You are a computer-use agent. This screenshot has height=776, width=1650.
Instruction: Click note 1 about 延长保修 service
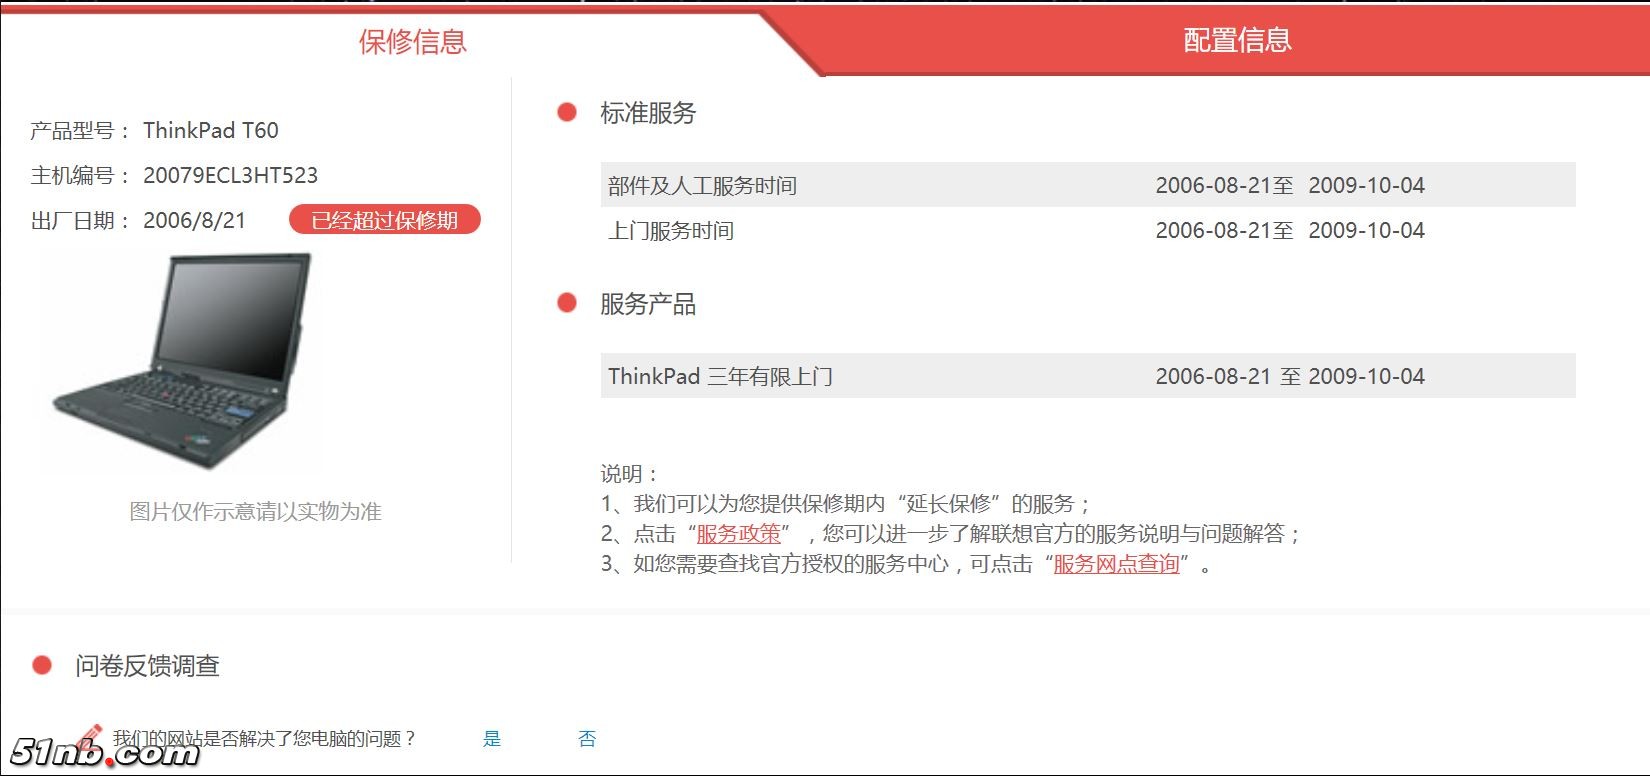pyautogui.click(x=846, y=504)
